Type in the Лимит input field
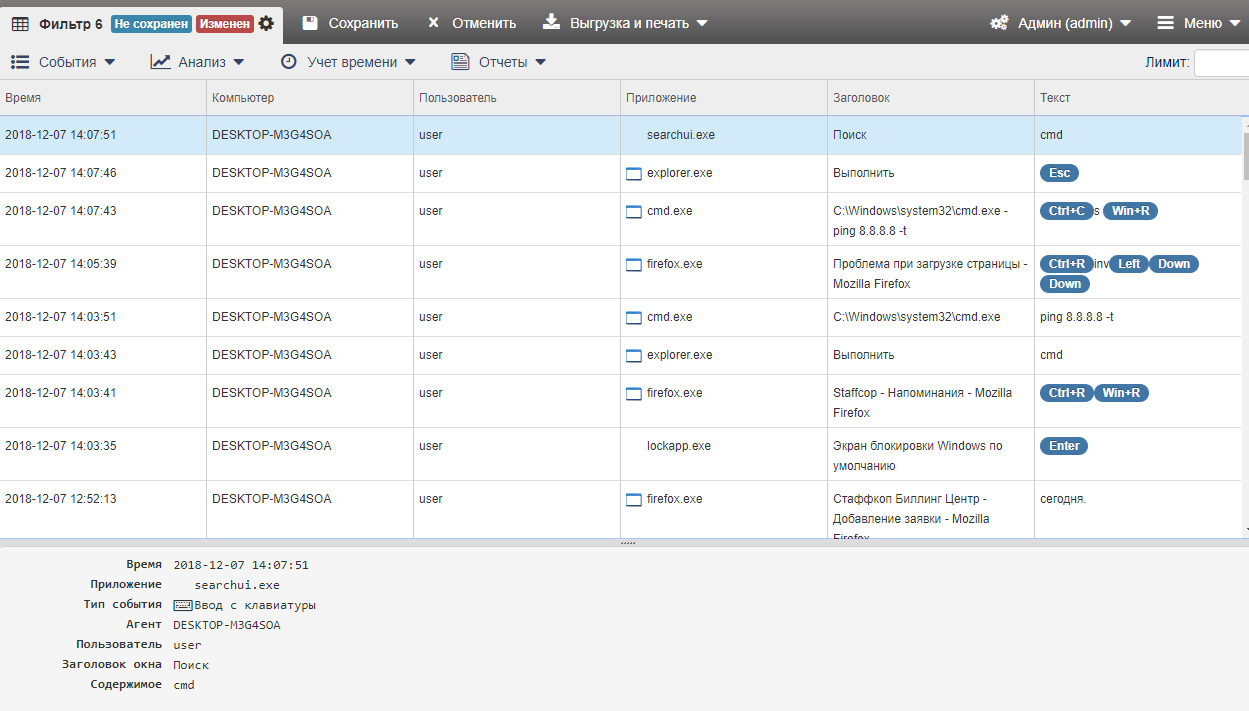Image resolution: width=1249 pixels, height=711 pixels. (x=1220, y=62)
